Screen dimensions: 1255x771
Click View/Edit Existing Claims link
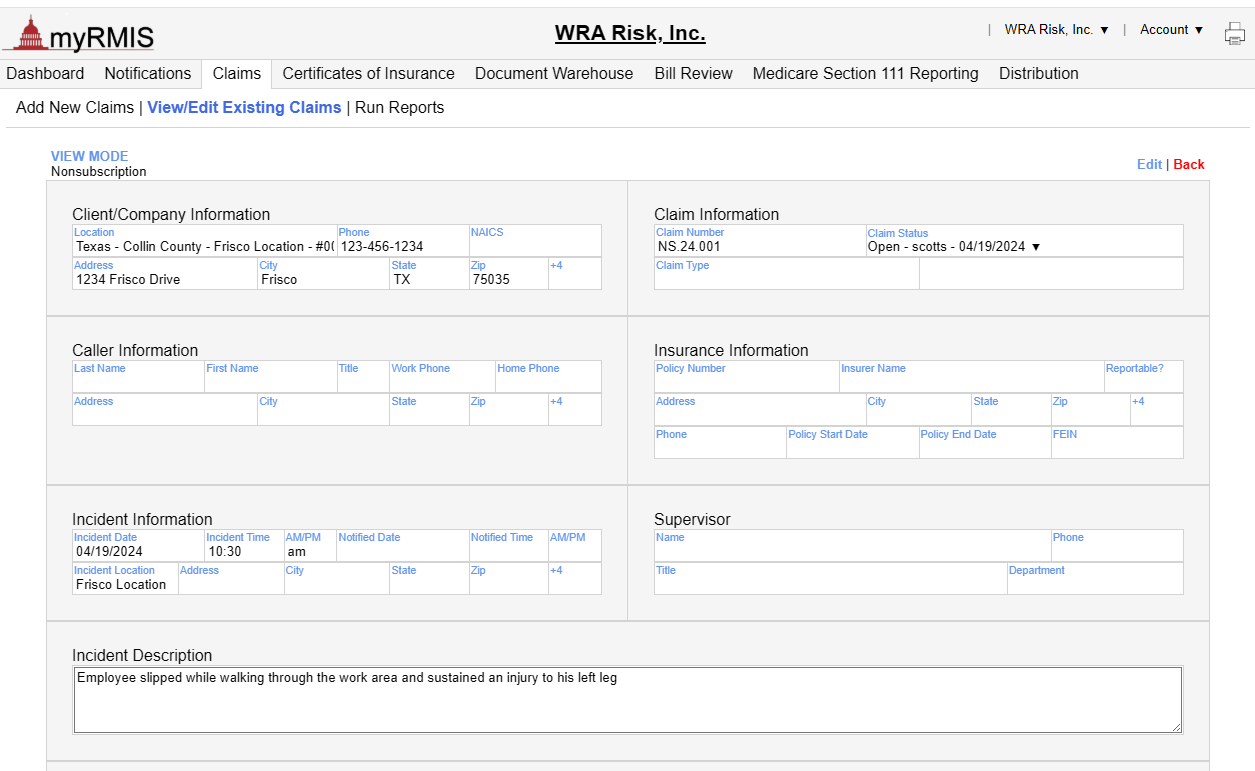click(244, 108)
